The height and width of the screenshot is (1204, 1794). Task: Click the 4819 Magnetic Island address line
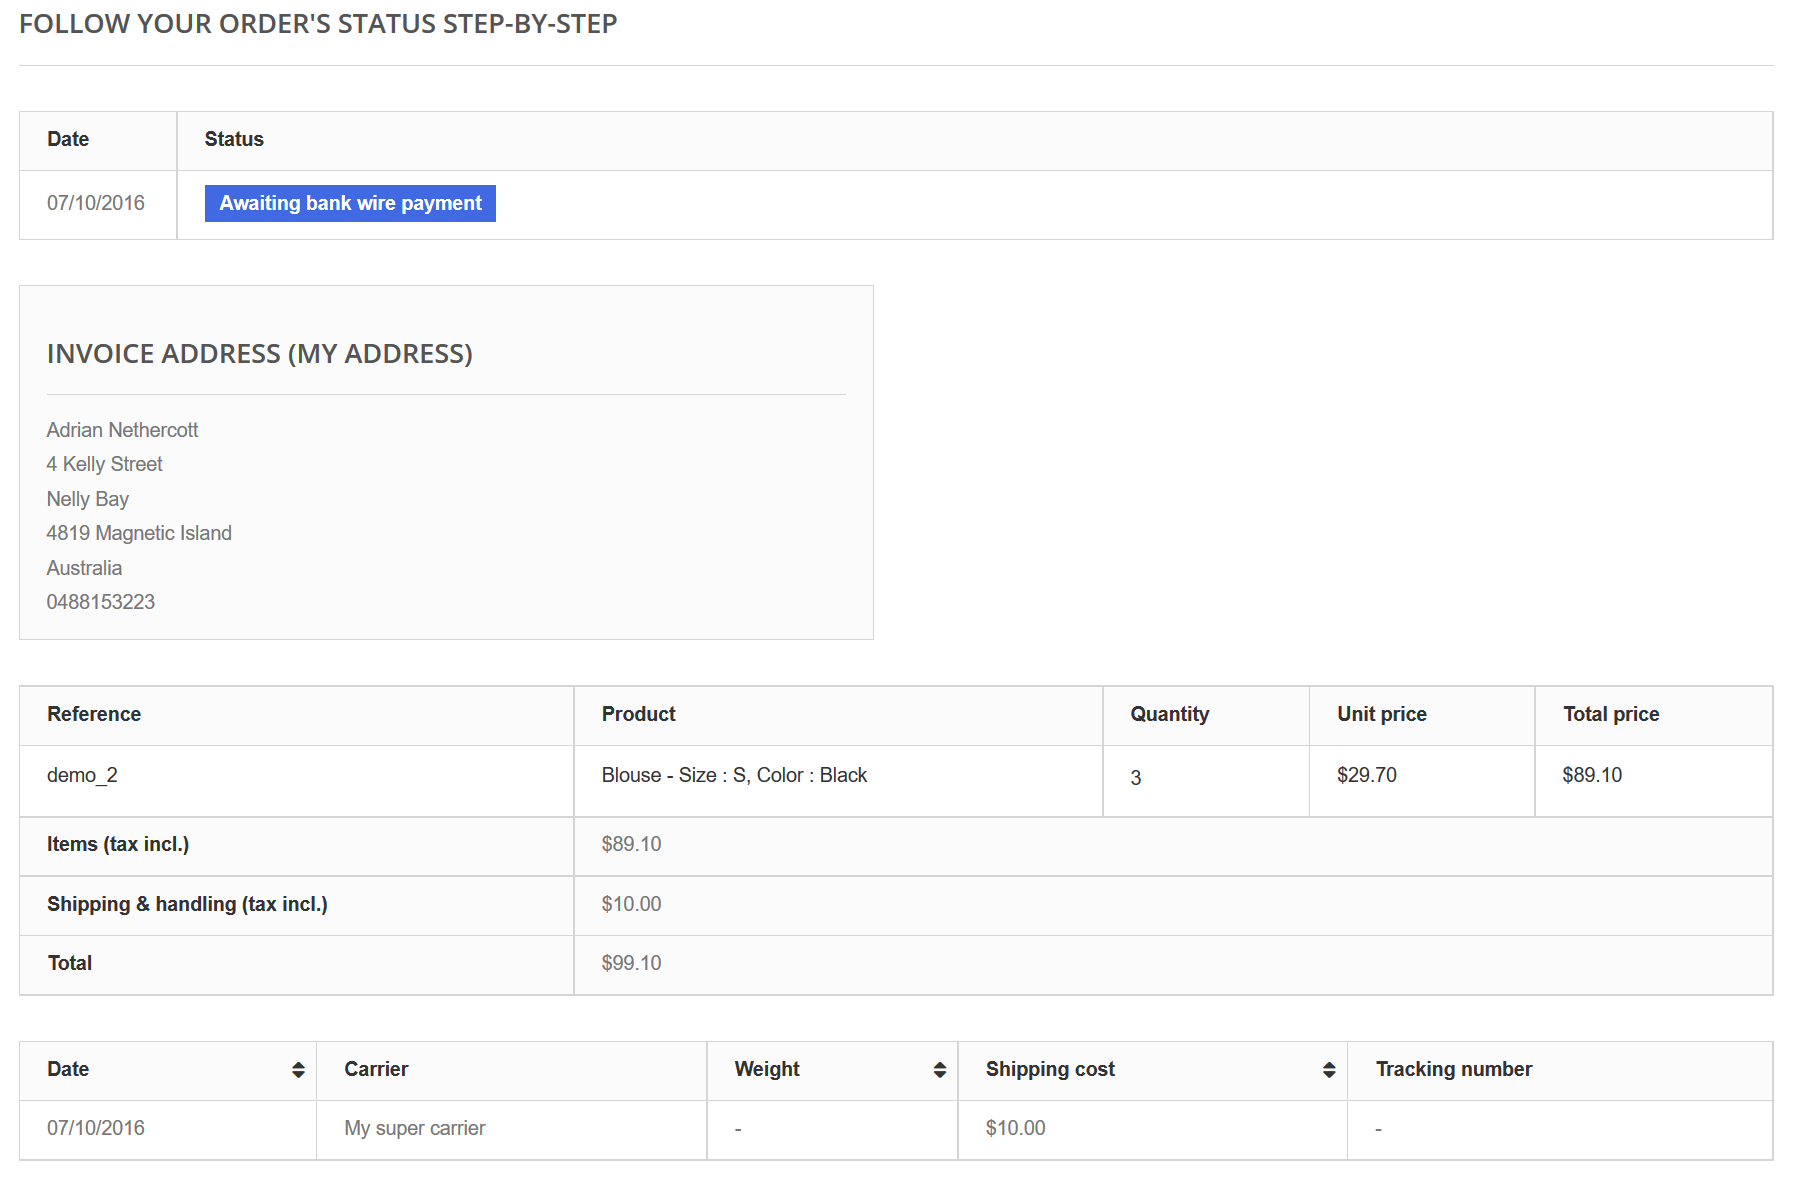coord(139,533)
